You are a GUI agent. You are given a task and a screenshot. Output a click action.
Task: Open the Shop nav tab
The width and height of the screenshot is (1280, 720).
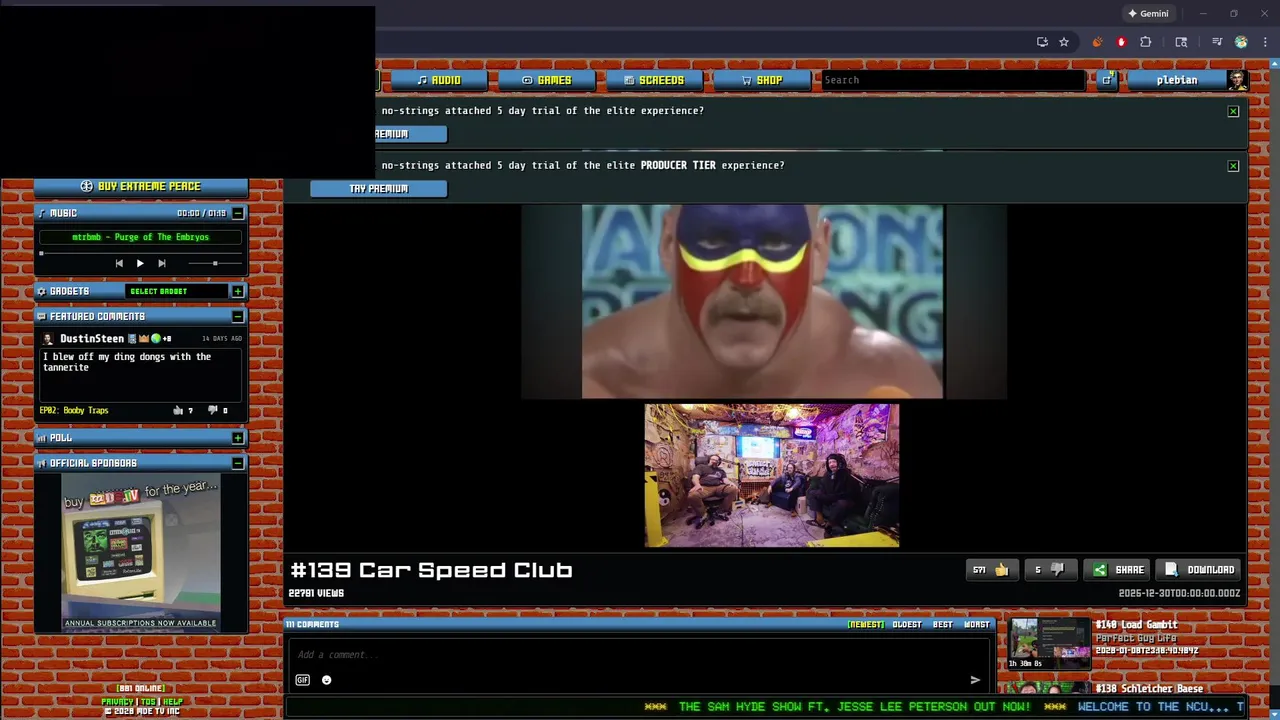point(762,80)
